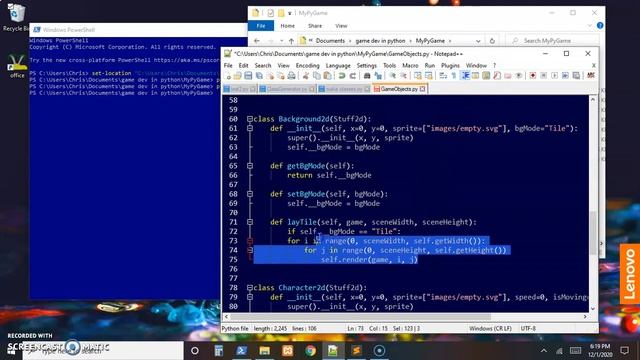This screenshot has width=640, height=360.
Task: Print the document from the toolbar
Action: 291,76
